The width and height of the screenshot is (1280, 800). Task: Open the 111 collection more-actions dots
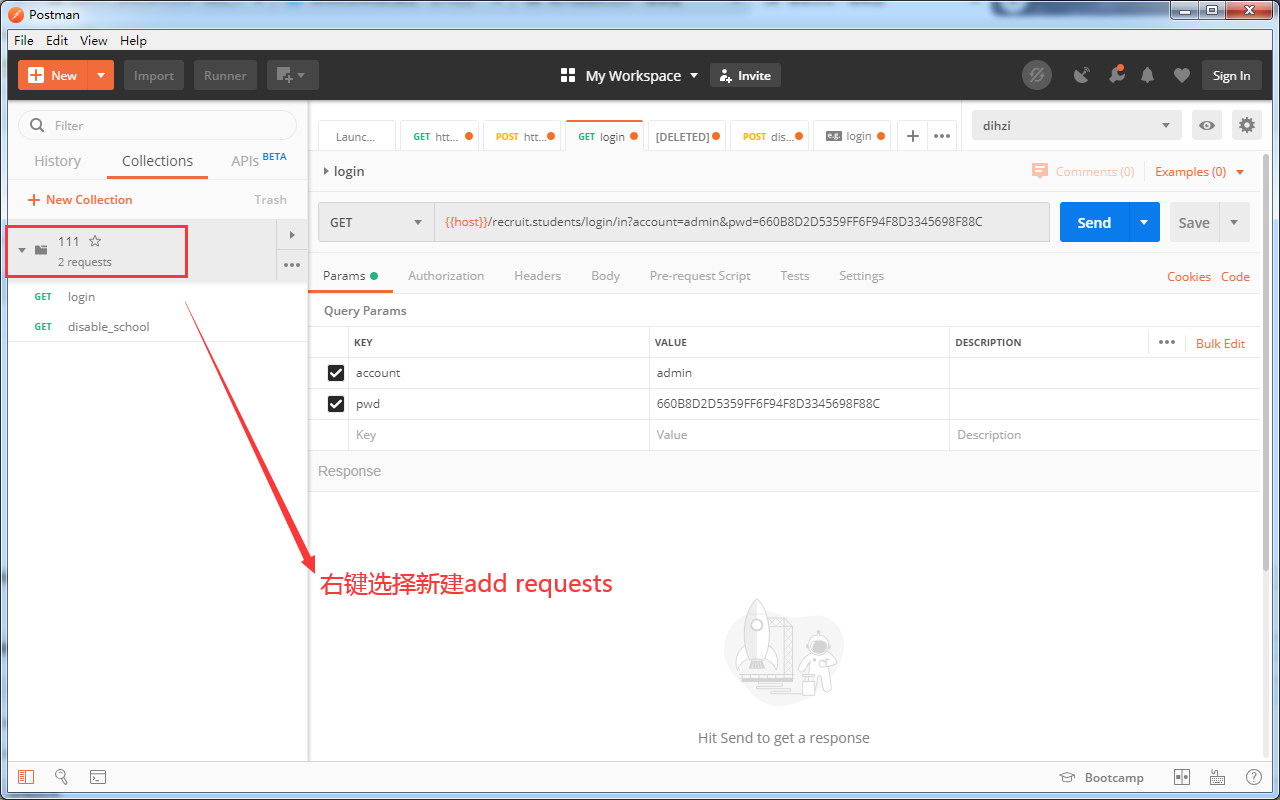292,265
